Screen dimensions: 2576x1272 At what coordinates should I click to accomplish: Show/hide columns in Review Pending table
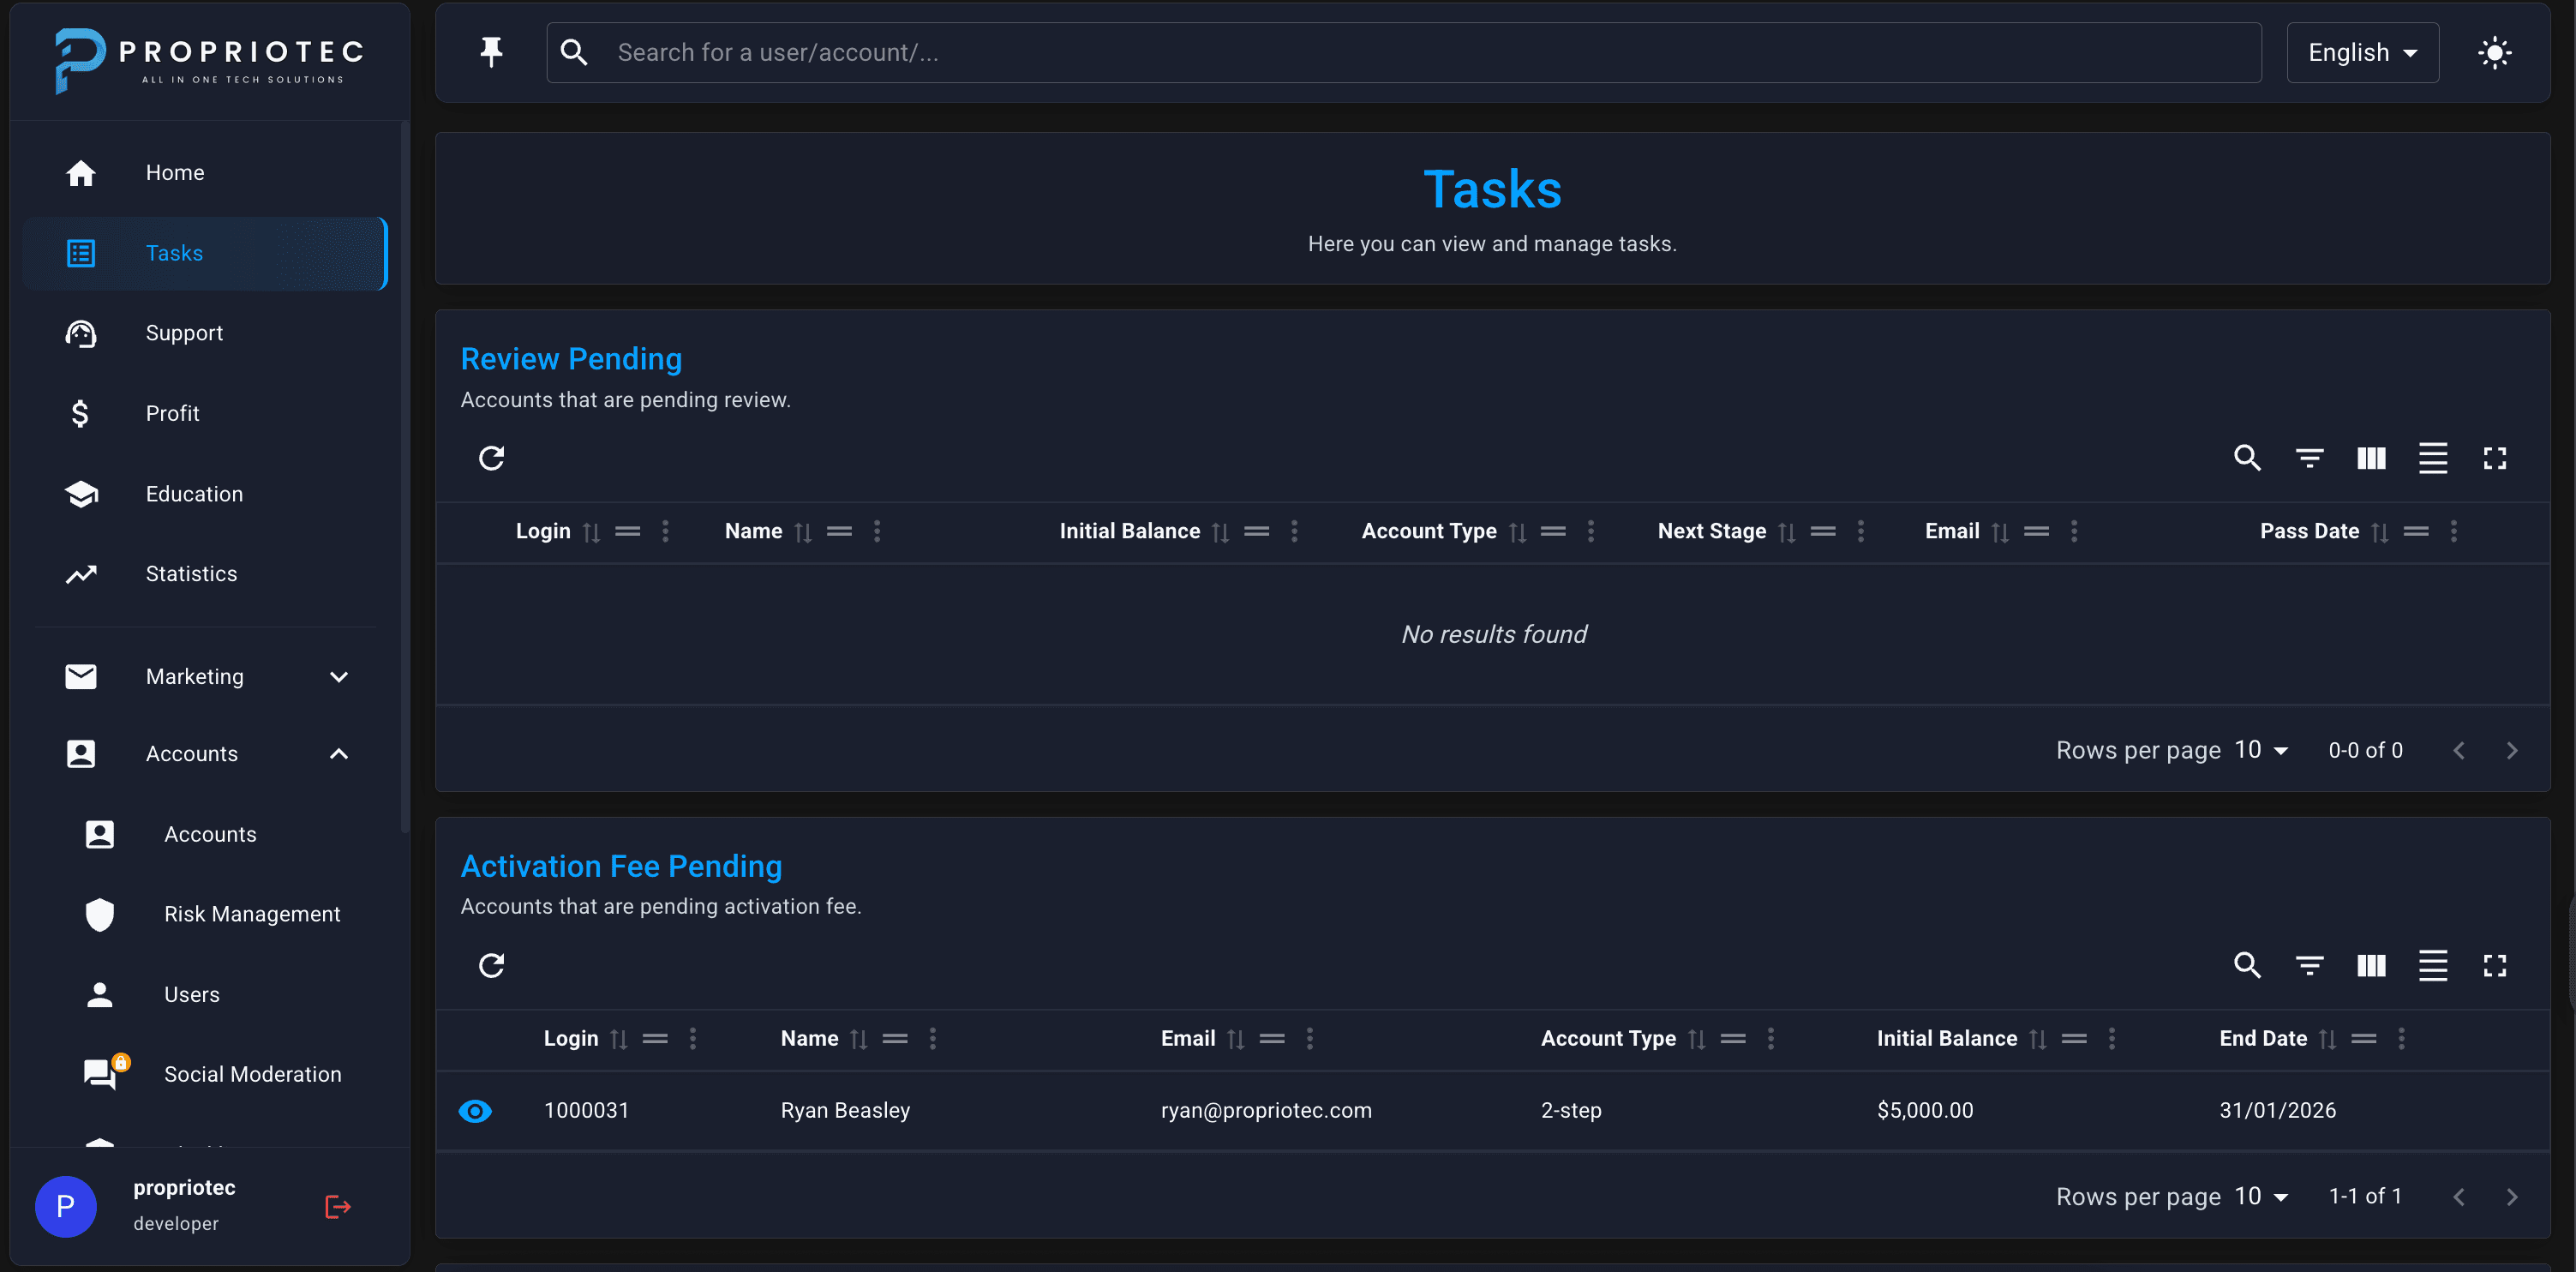coord(2371,458)
